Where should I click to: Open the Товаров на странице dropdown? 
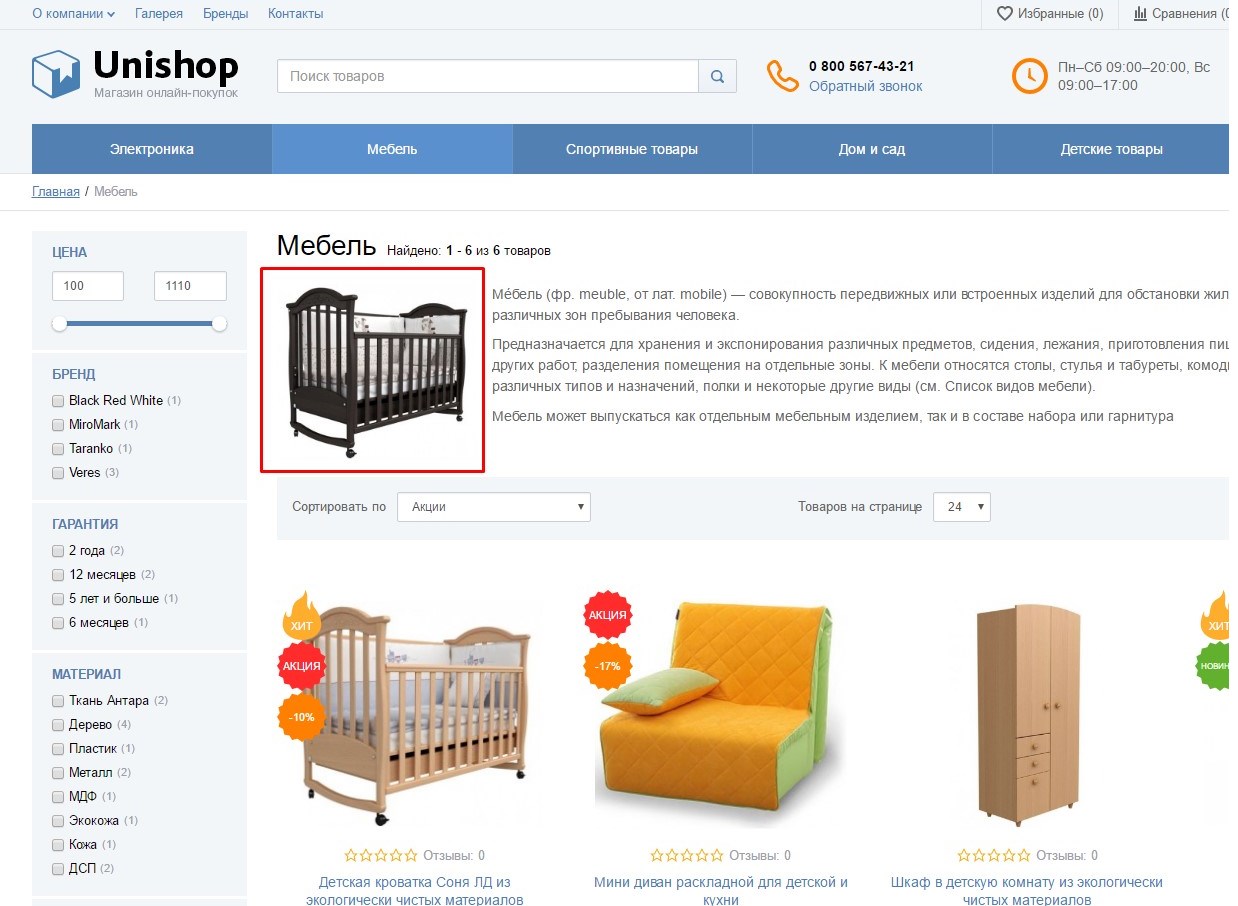click(x=961, y=507)
